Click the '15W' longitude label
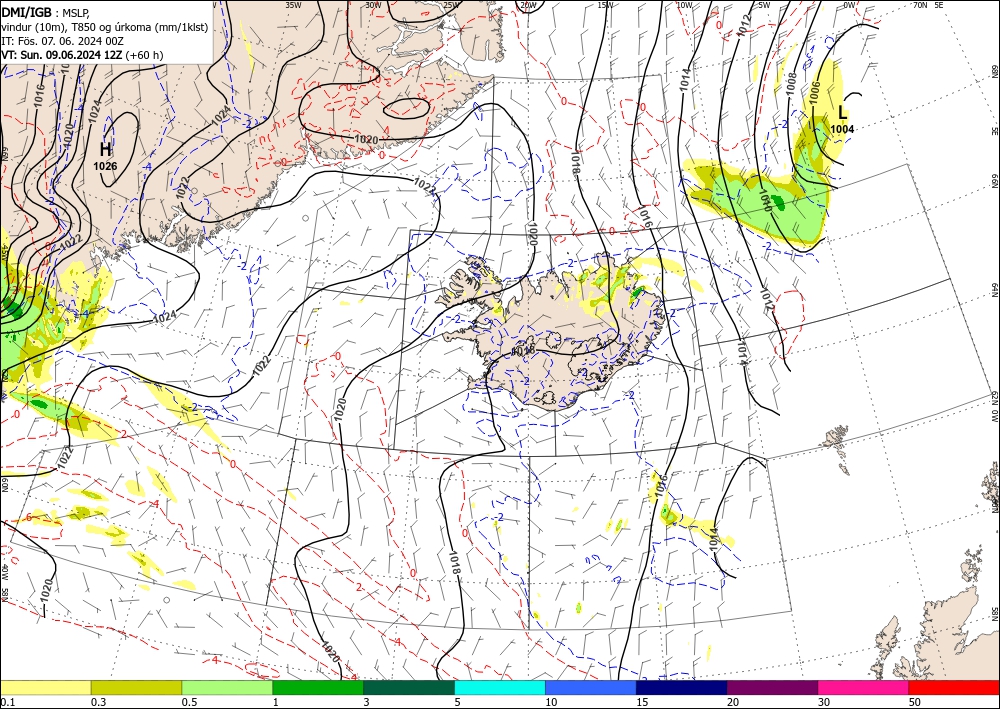 606,5
